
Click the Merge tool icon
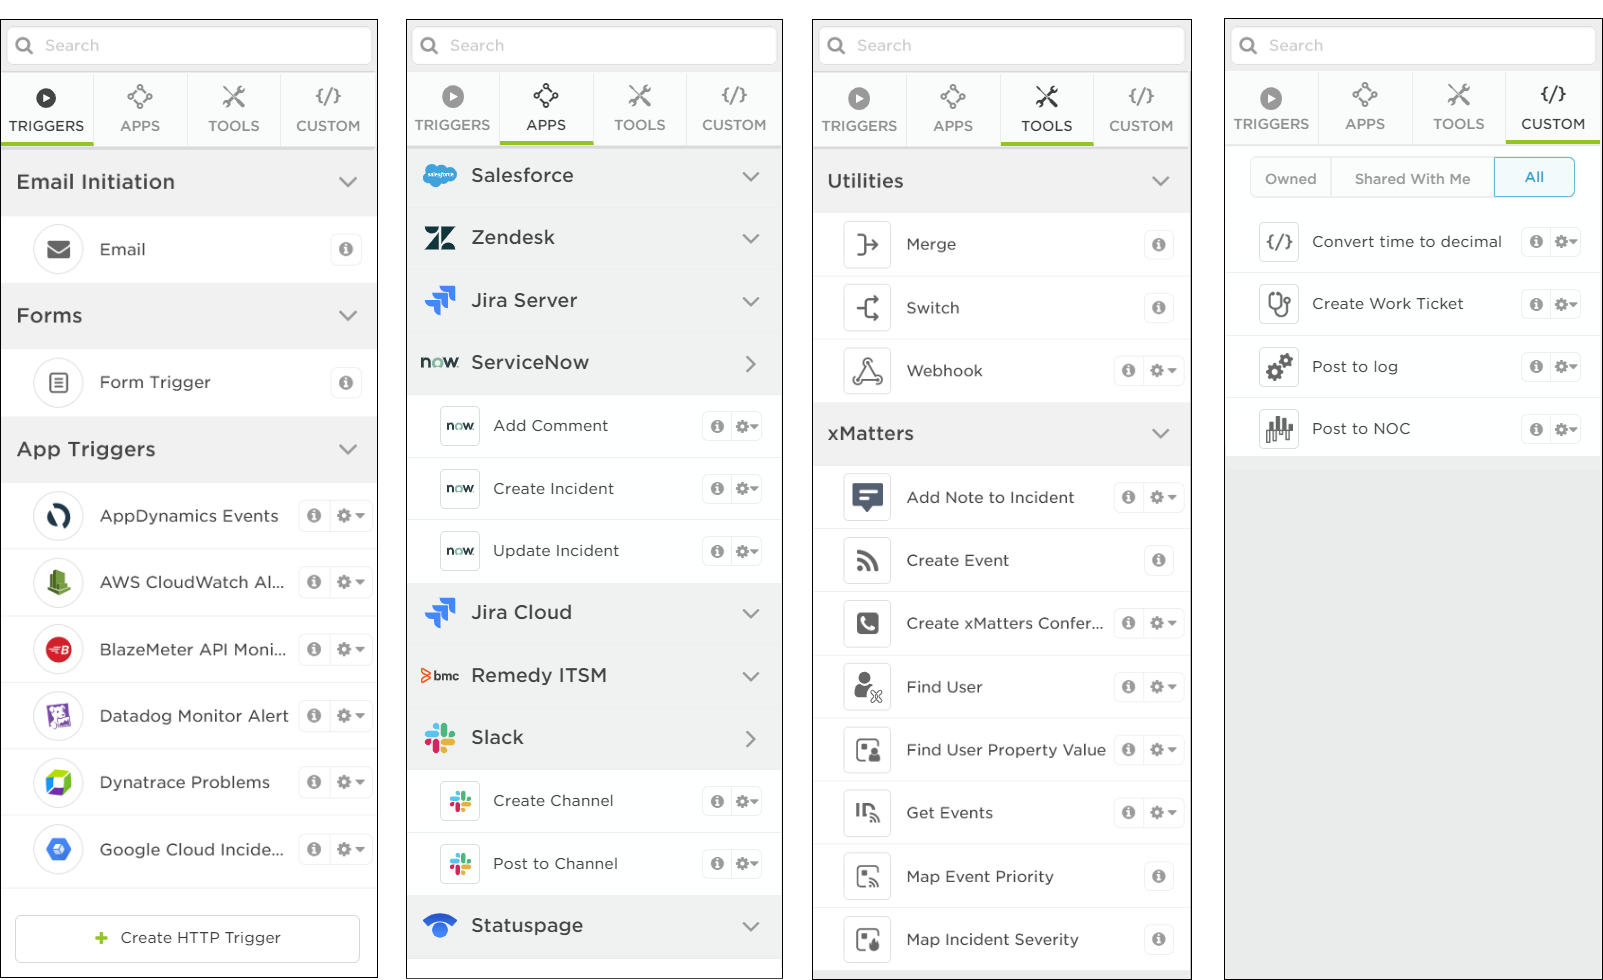click(x=867, y=244)
